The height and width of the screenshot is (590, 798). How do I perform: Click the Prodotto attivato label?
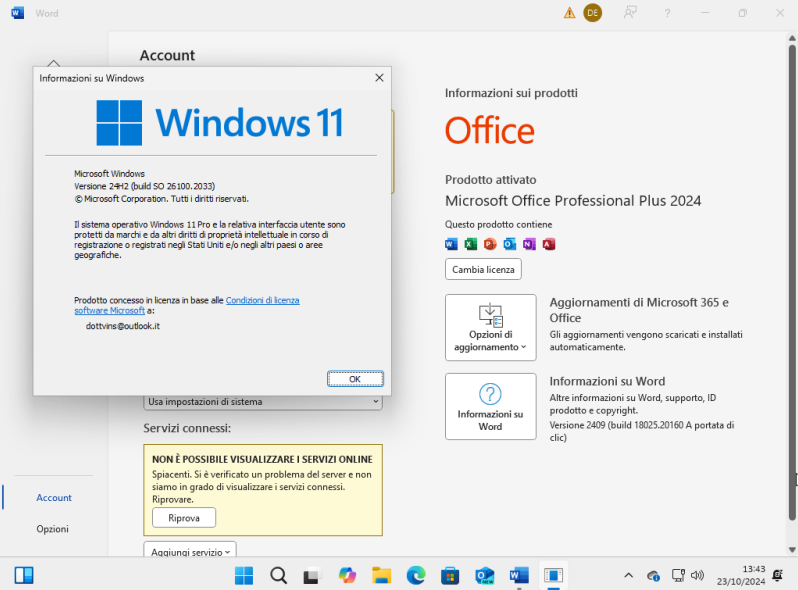pos(491,180)
